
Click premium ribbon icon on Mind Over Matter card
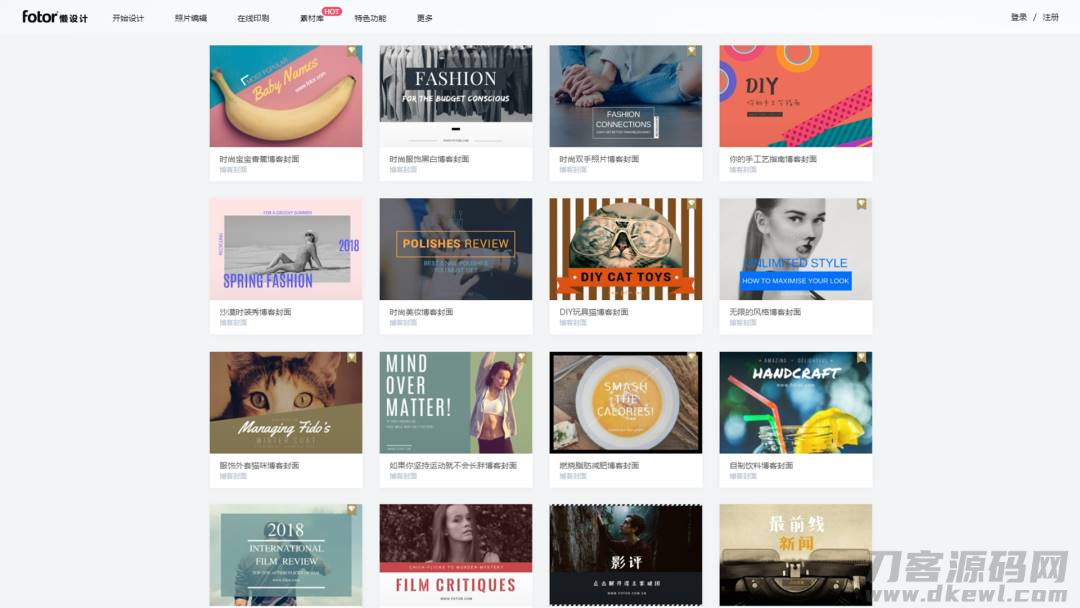pos(521,357)
